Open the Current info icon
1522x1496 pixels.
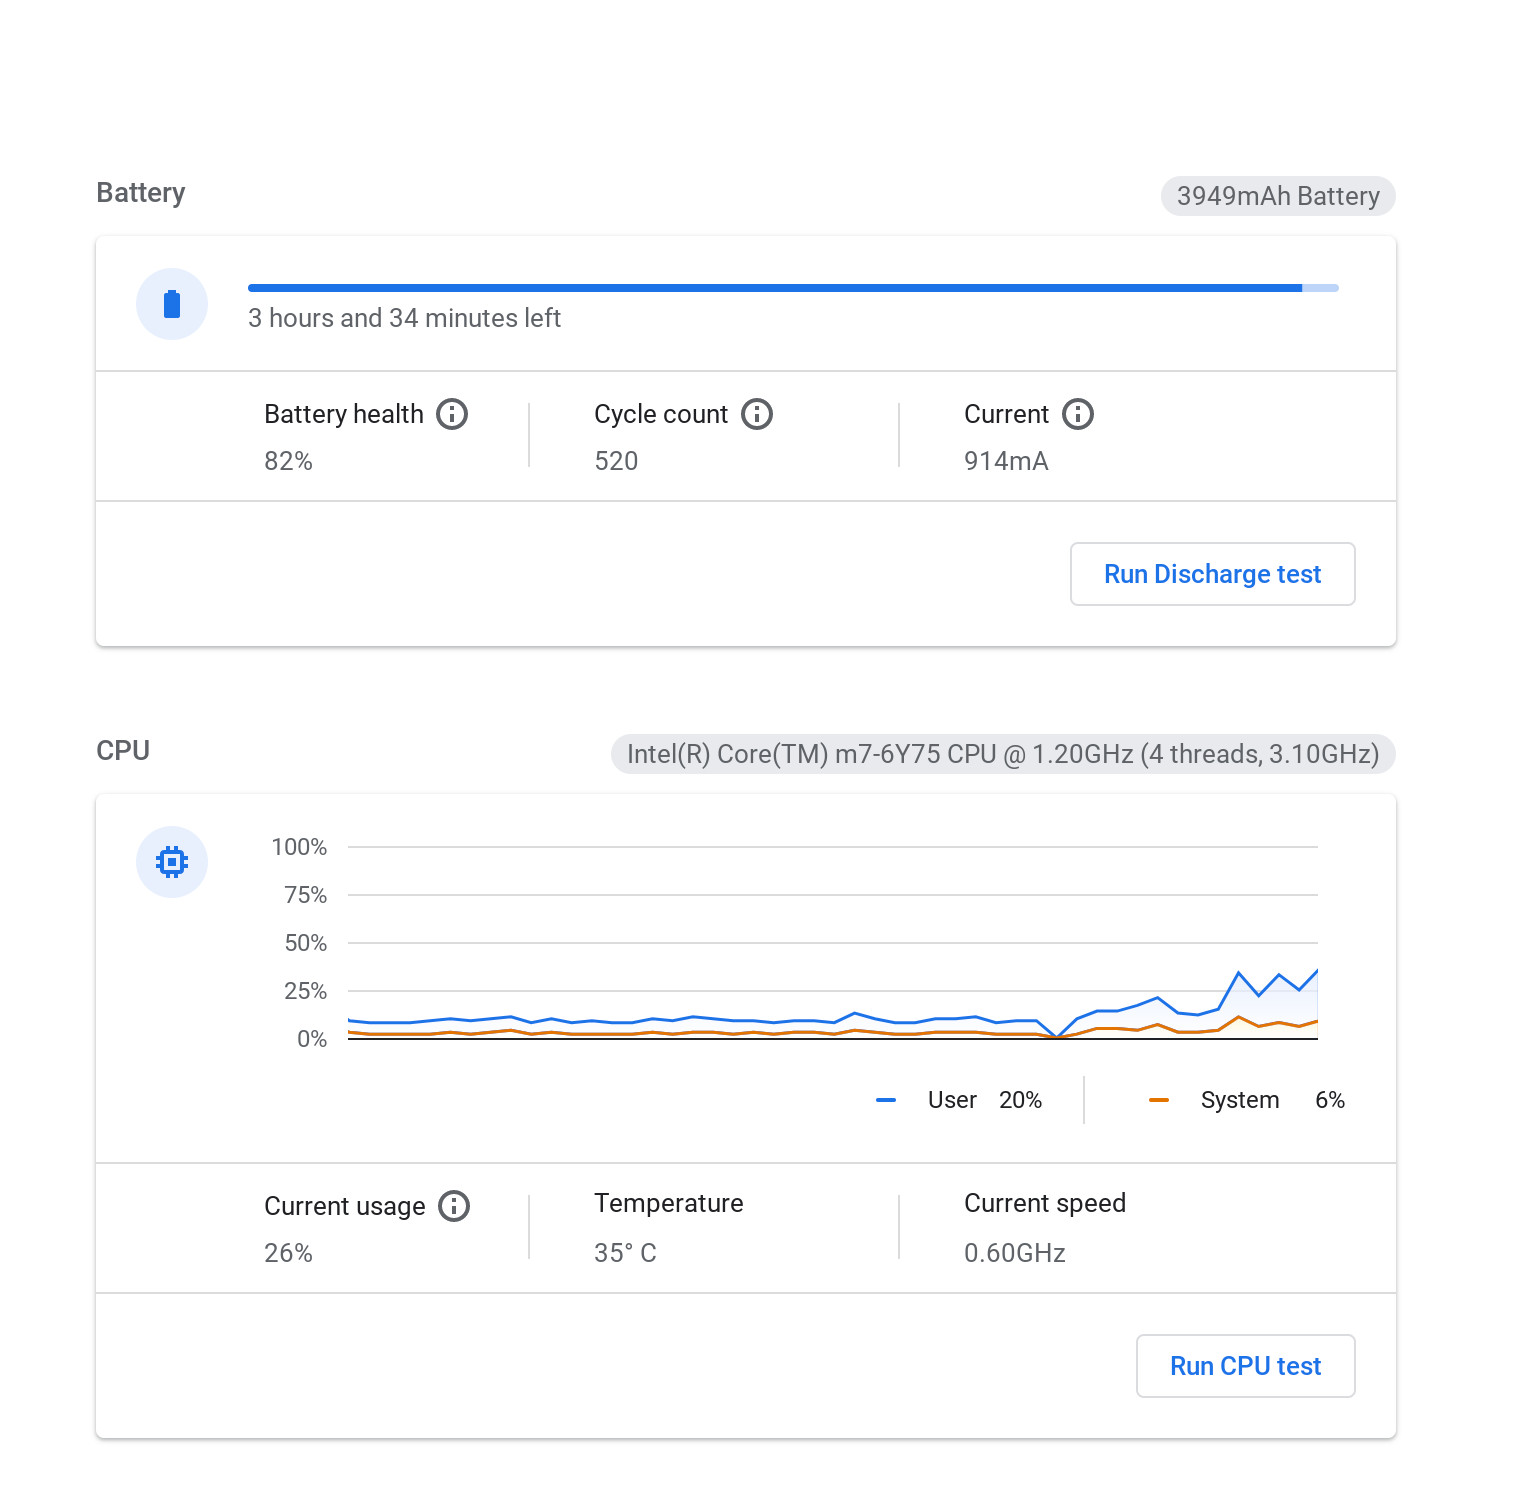1078,414
